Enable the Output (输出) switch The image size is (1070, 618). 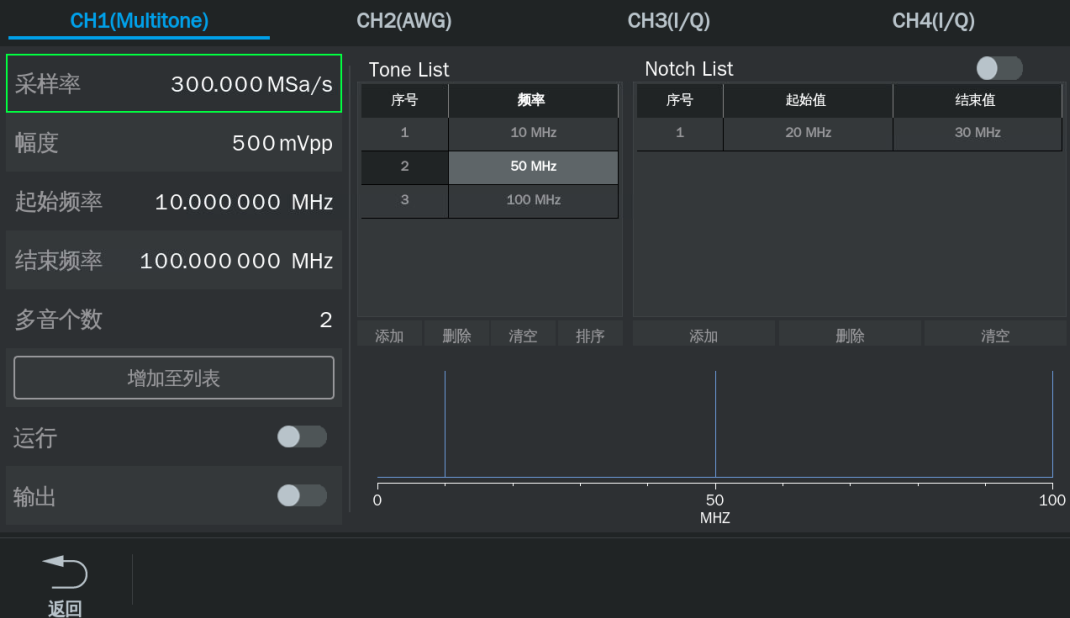point(302,496)
